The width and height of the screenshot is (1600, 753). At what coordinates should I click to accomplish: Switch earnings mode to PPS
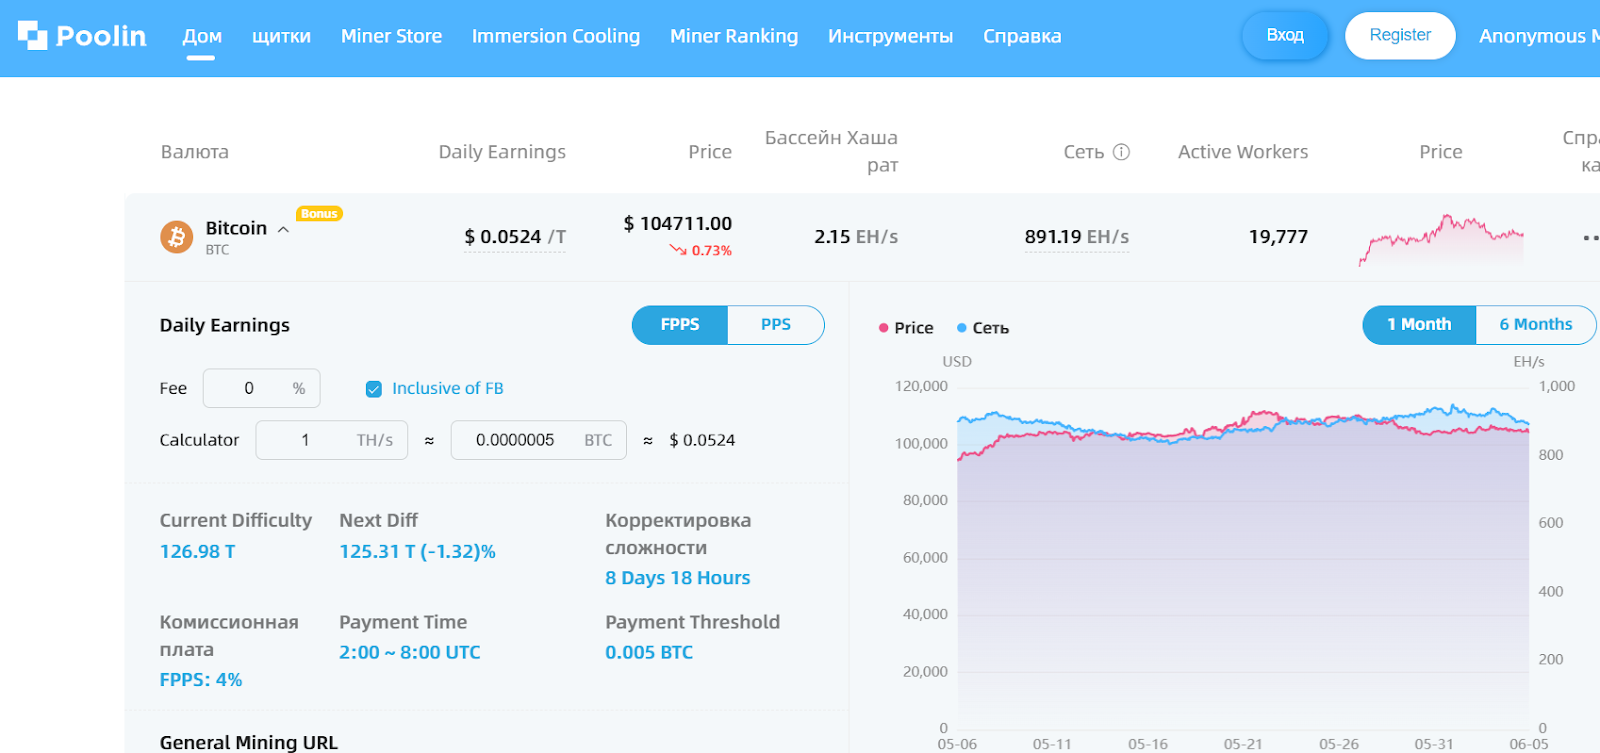[x=775, y=325]
